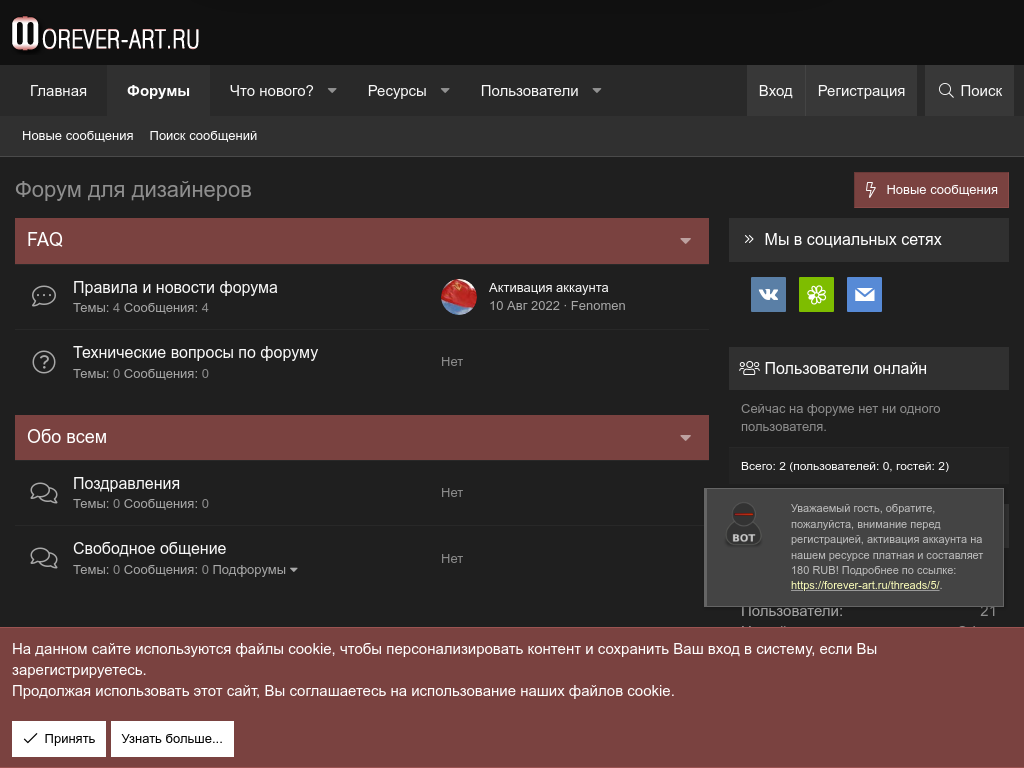Viewport: 1024px width, 768px height.
Task: Click chat bubbles icon beside Поздравления
Action: 44,492
